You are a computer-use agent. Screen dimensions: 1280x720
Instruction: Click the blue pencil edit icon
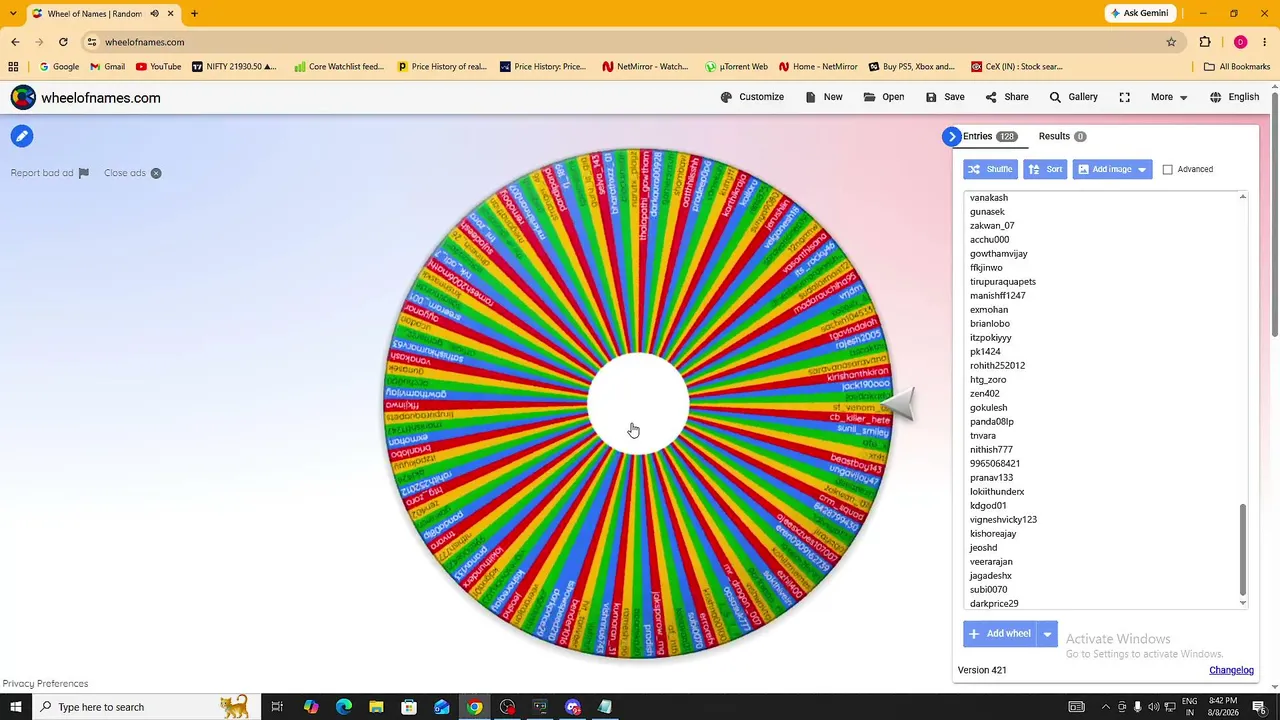pyautogui.click(x=21, y=136)
